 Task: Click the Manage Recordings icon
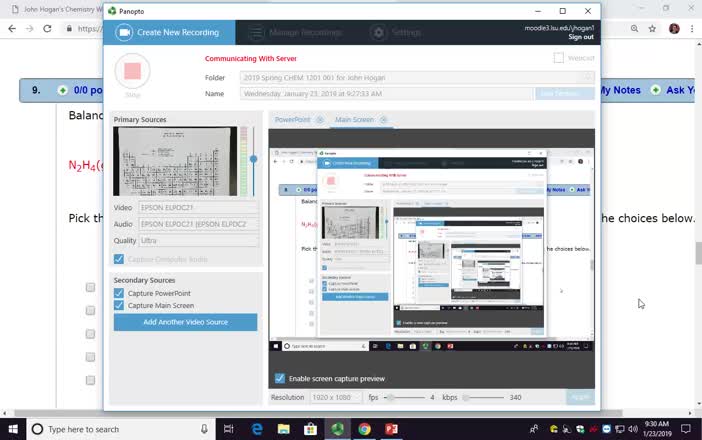[255, 32]
